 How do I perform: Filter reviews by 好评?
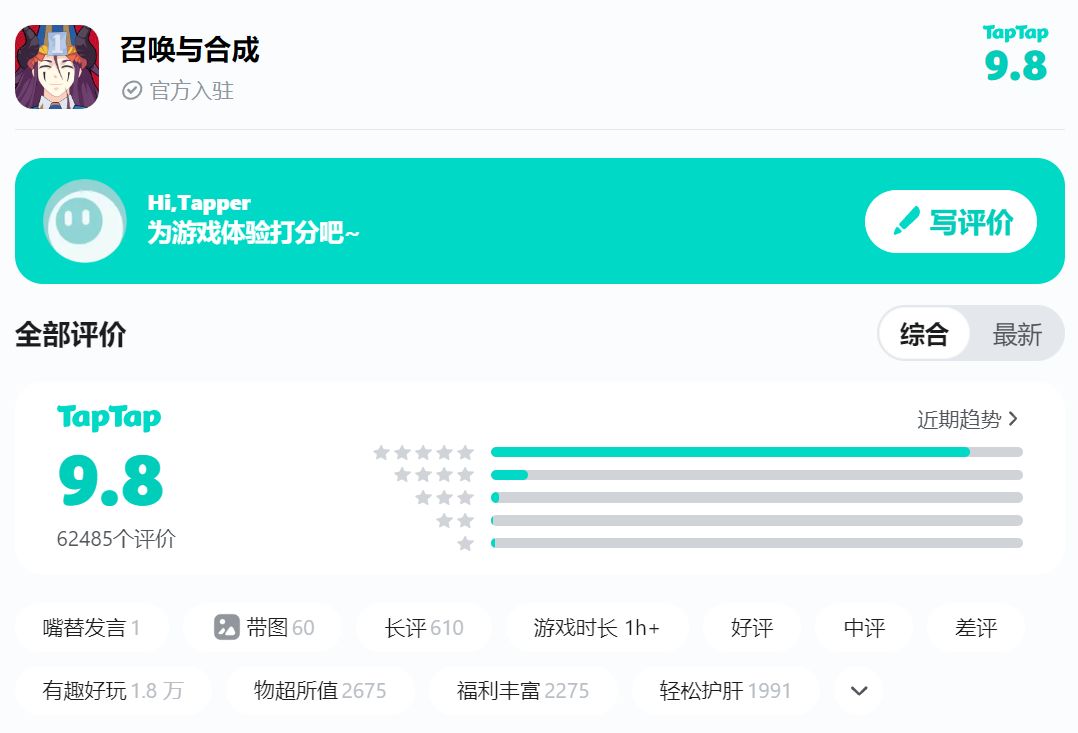pyautogui.click(x=752, y=628)
